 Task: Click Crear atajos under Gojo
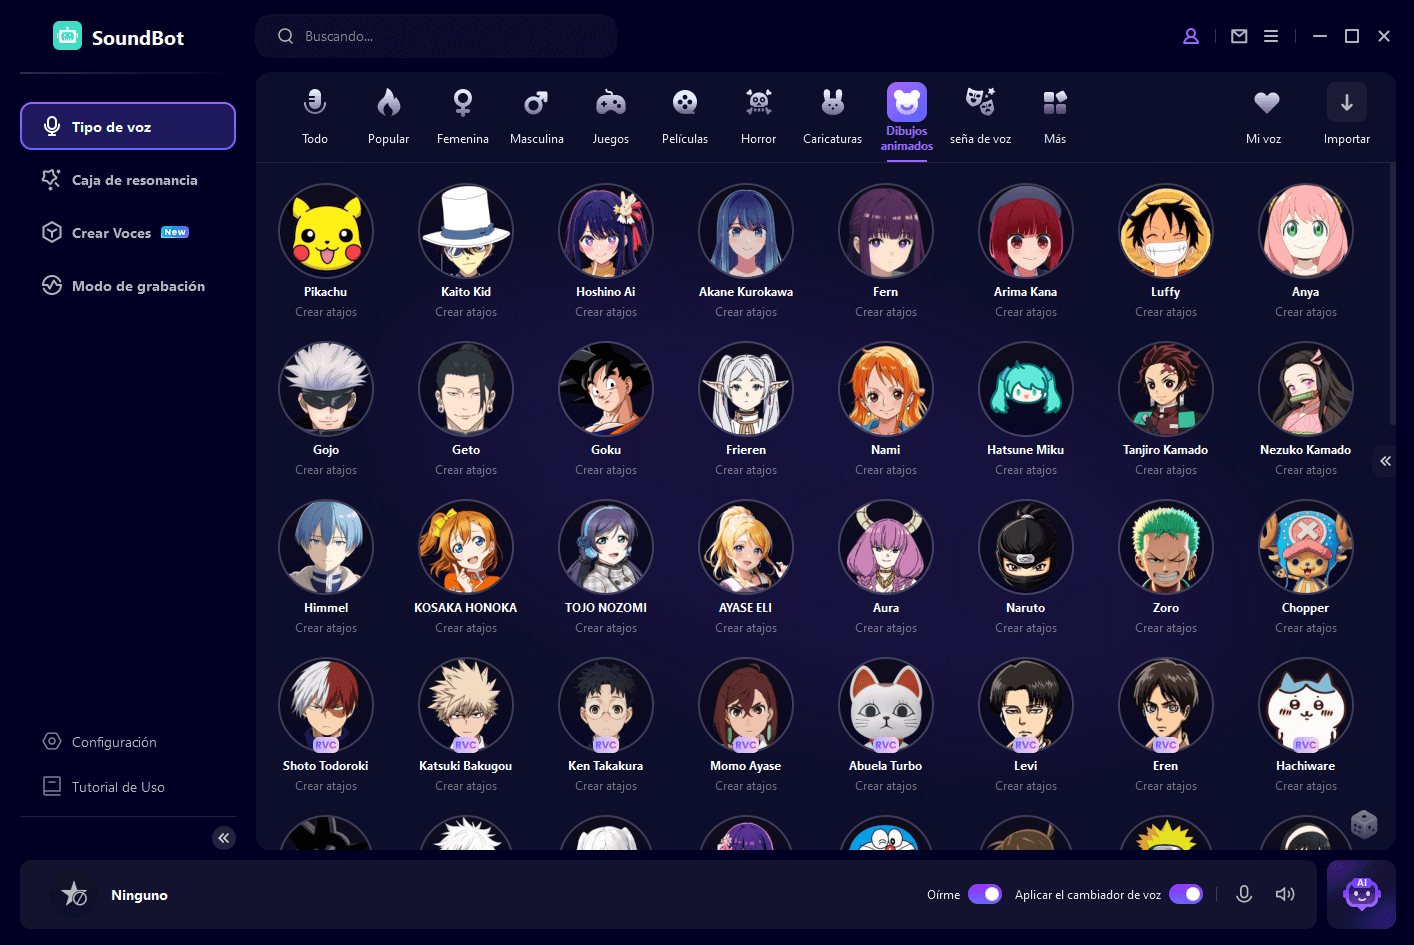[x=326, y=470]
